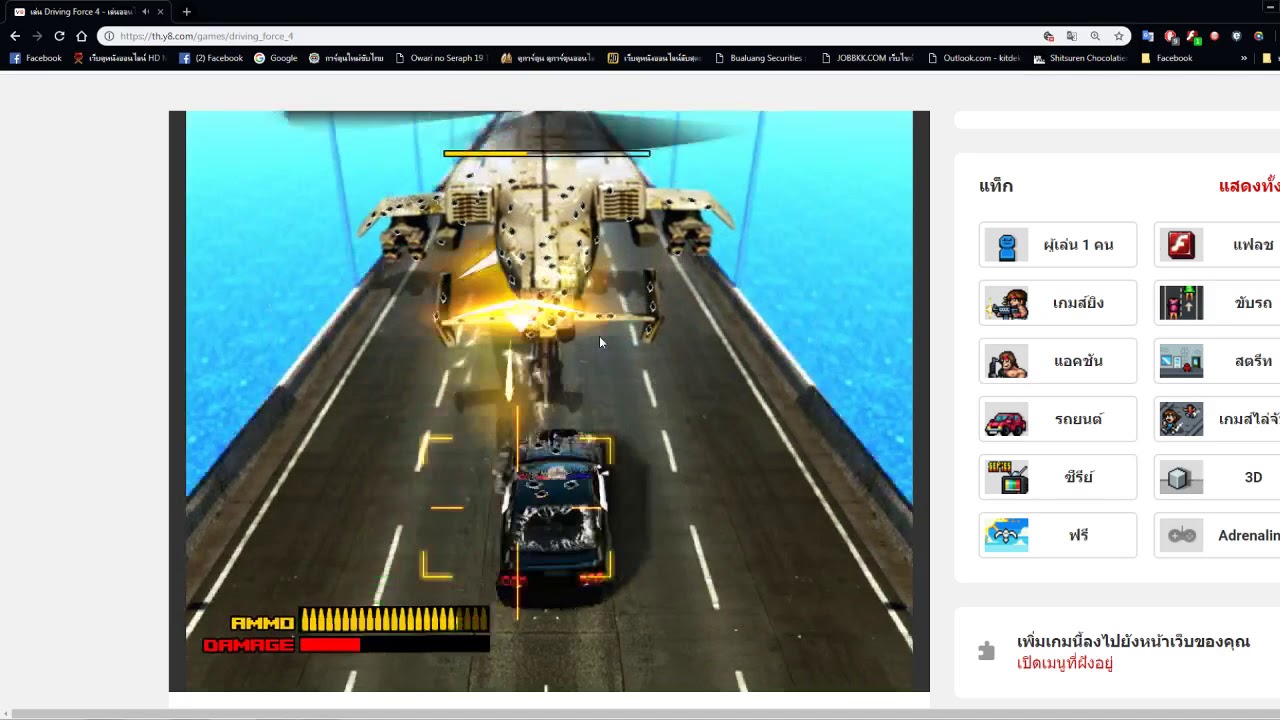Click the red Flash logo thumbnail
1280x720 pixels.
coord(1181,245)
